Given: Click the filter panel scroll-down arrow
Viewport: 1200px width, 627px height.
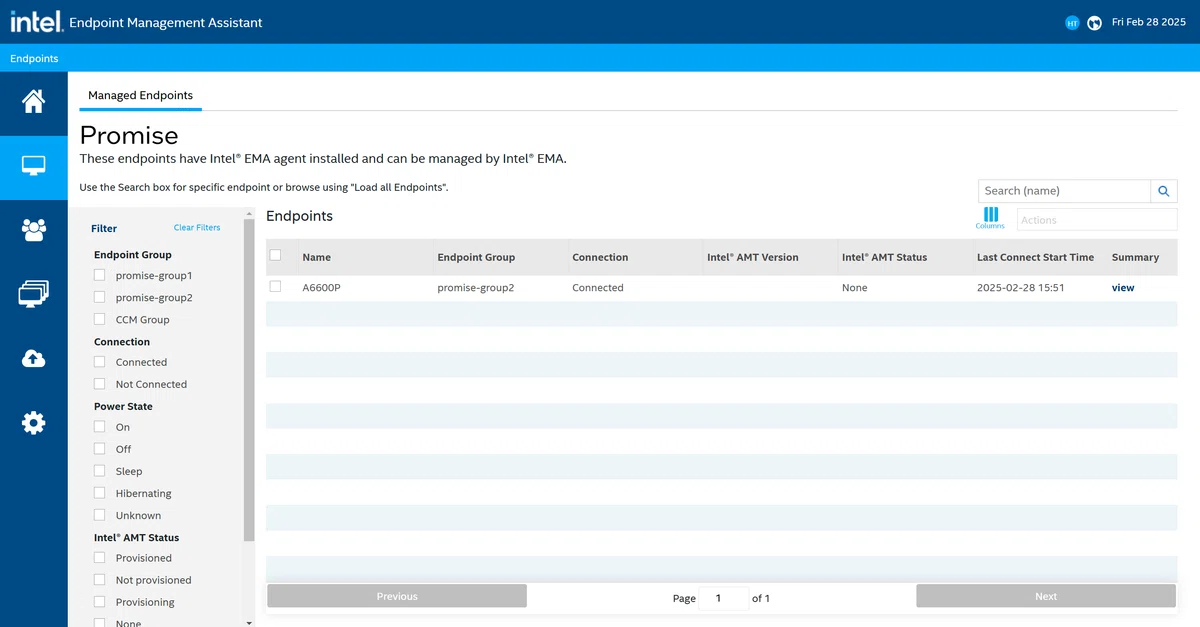Looking at the screenshot, I should [249, 622].
